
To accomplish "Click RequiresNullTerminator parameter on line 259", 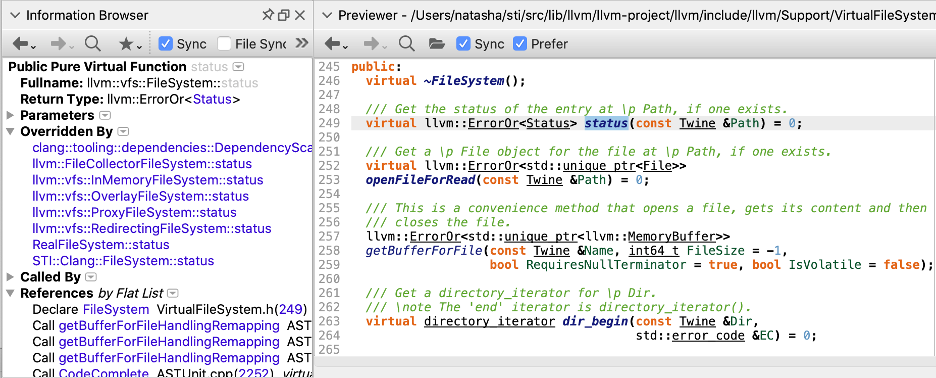I will click(x=606, y=265).
